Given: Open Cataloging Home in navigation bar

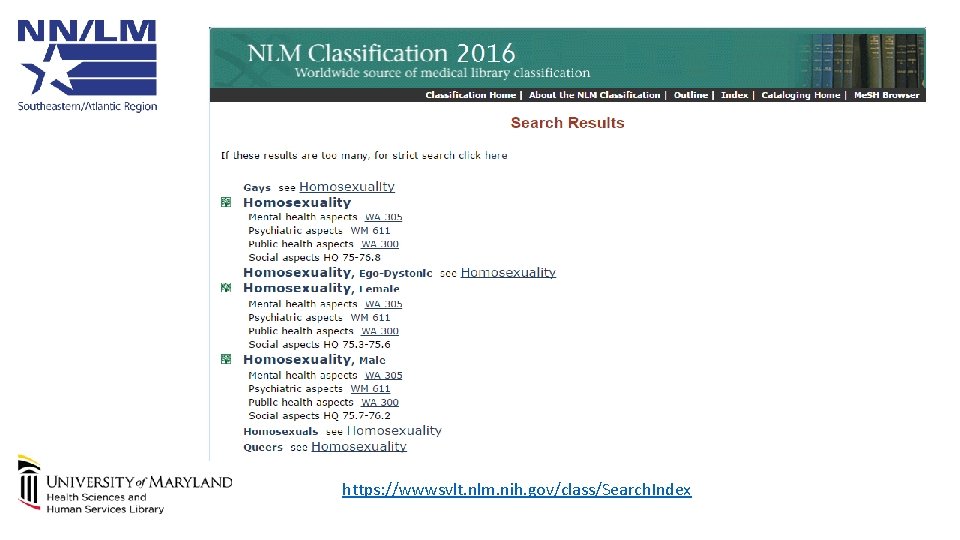Looking at the screenshot, I should click(800, 95).
